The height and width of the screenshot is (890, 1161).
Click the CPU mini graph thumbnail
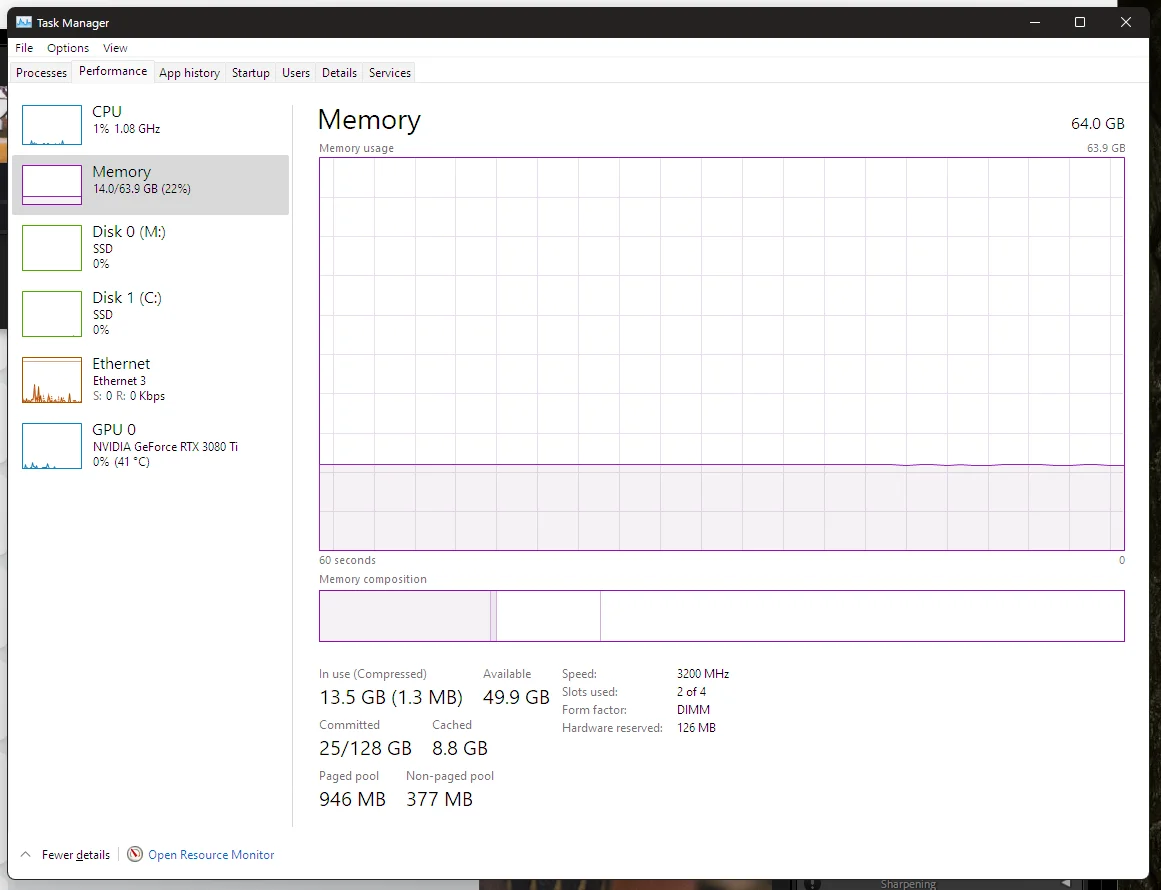click(x=52, y=125)
